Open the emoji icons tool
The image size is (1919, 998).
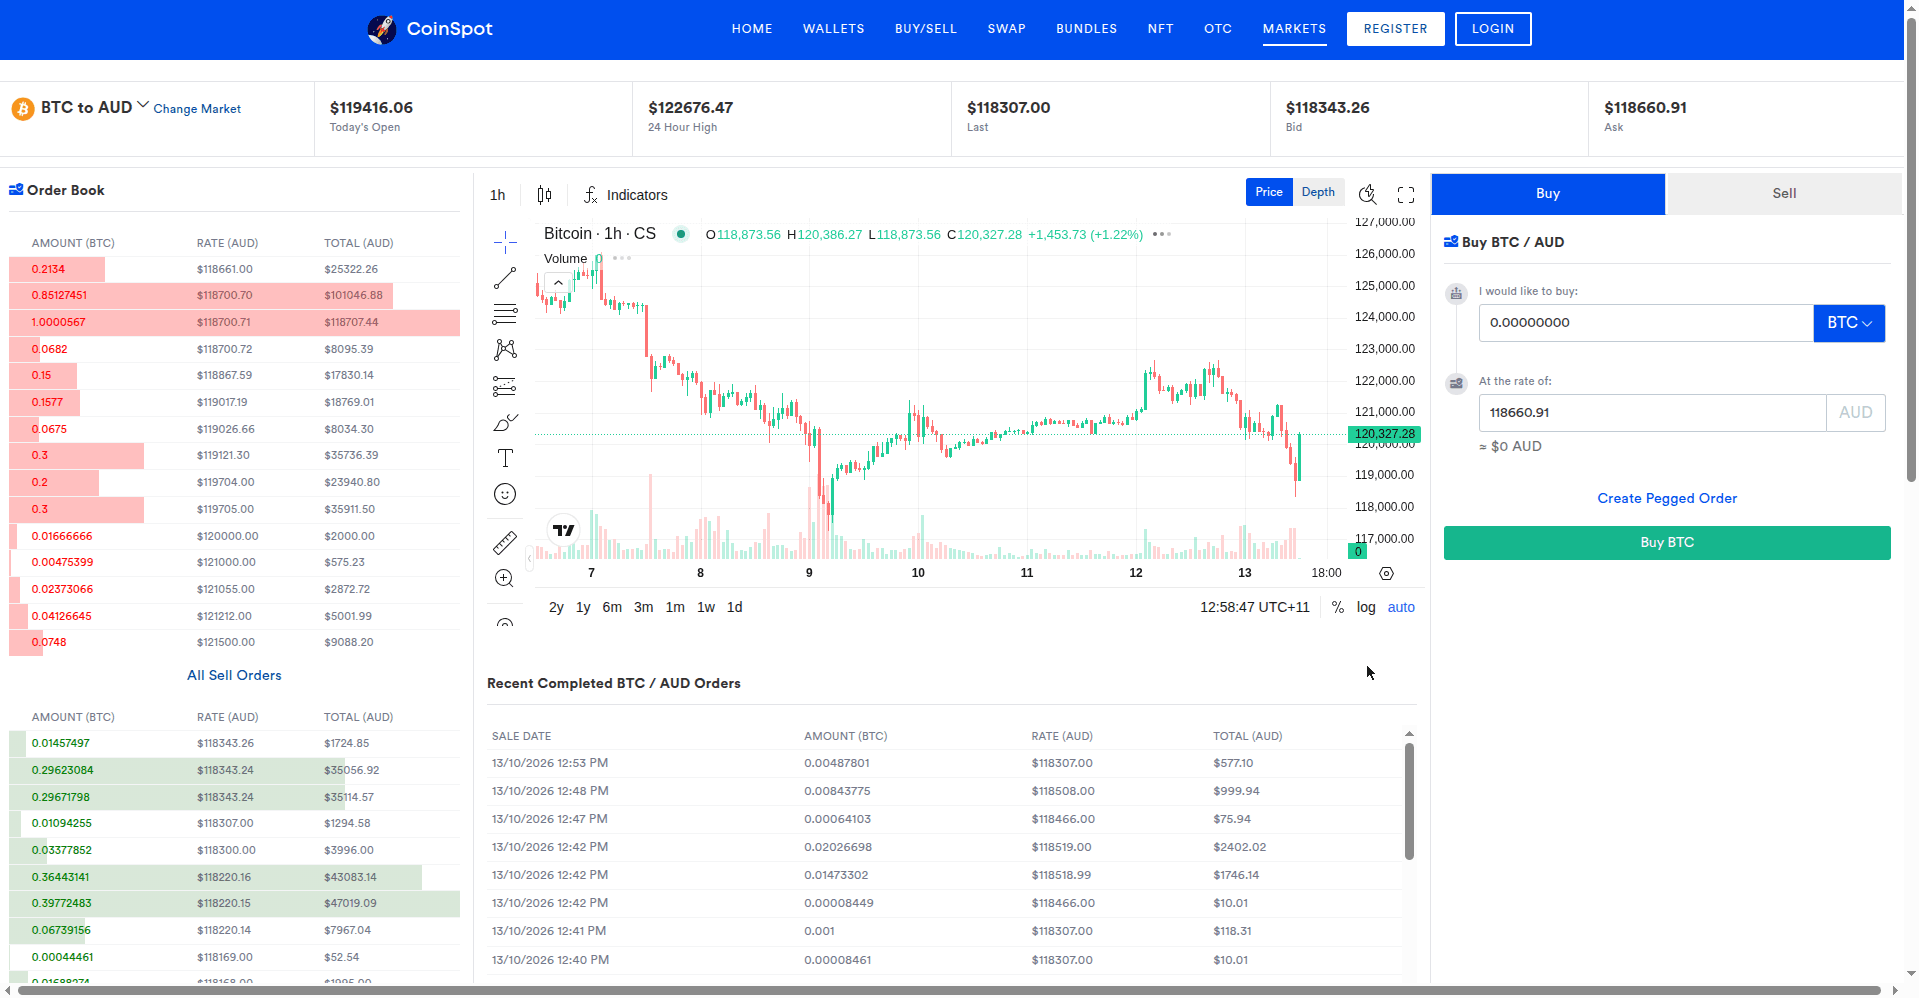(505, 494)
